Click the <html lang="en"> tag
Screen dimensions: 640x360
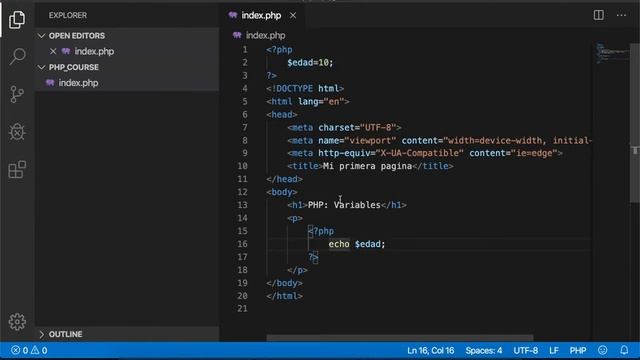tap(308, 102)
